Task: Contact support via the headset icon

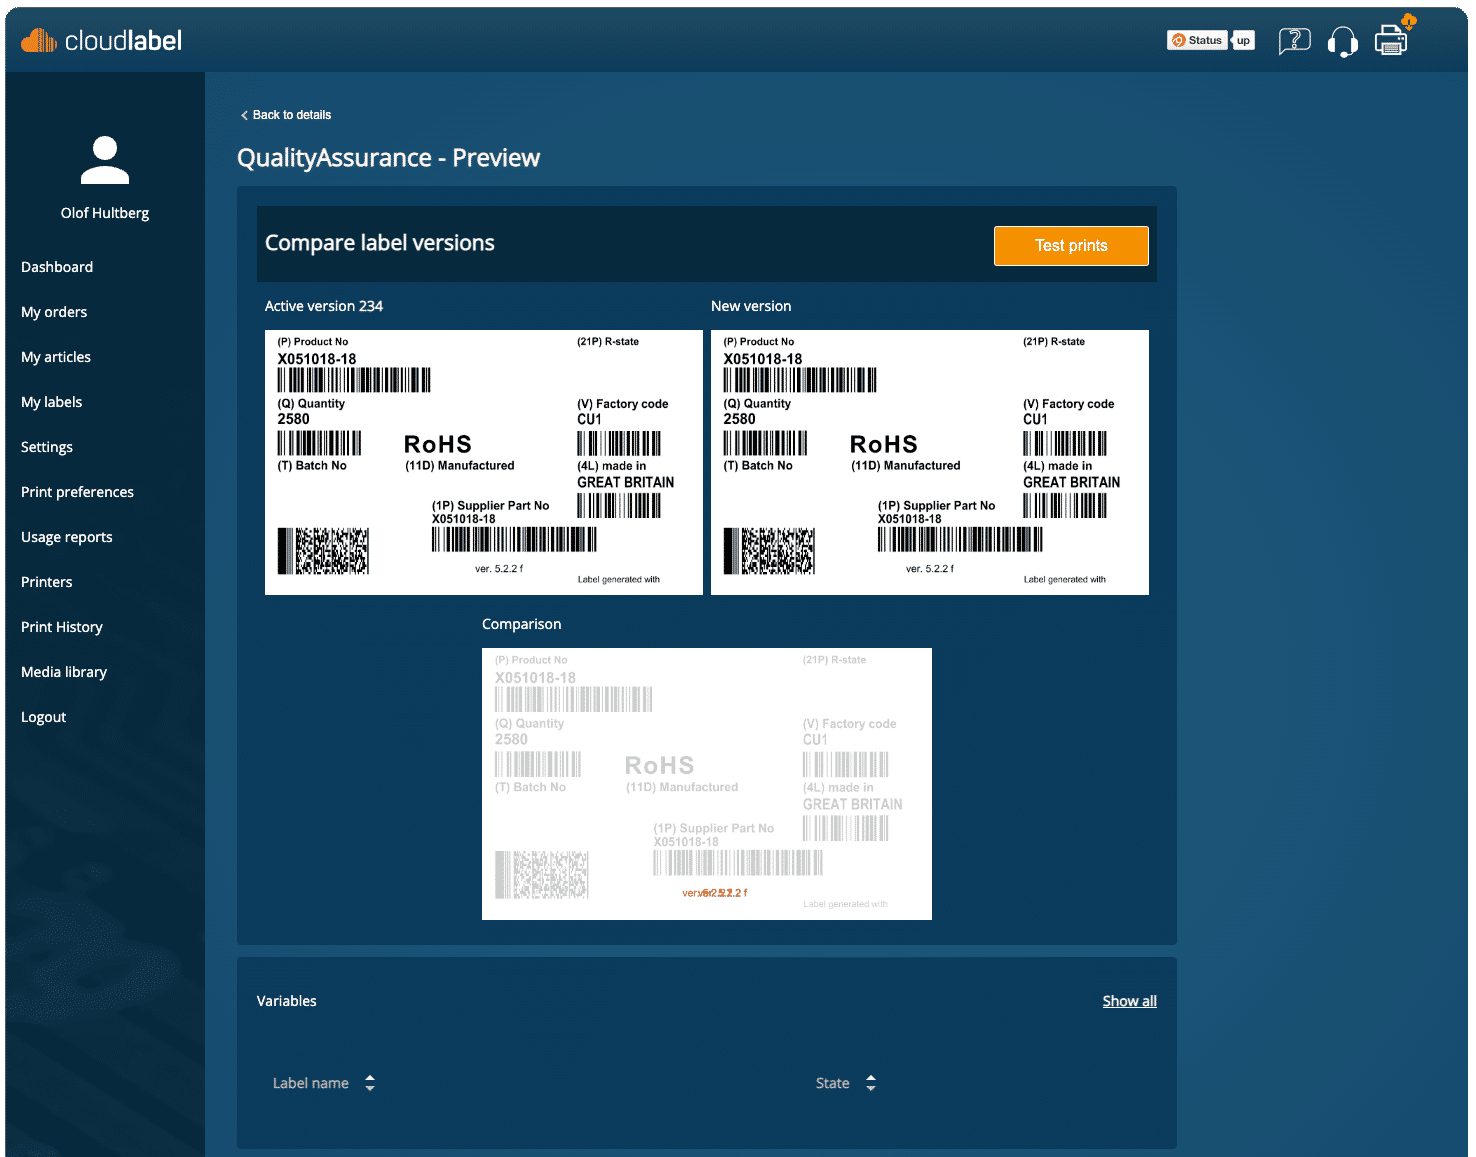Action: click(1343, 42)
